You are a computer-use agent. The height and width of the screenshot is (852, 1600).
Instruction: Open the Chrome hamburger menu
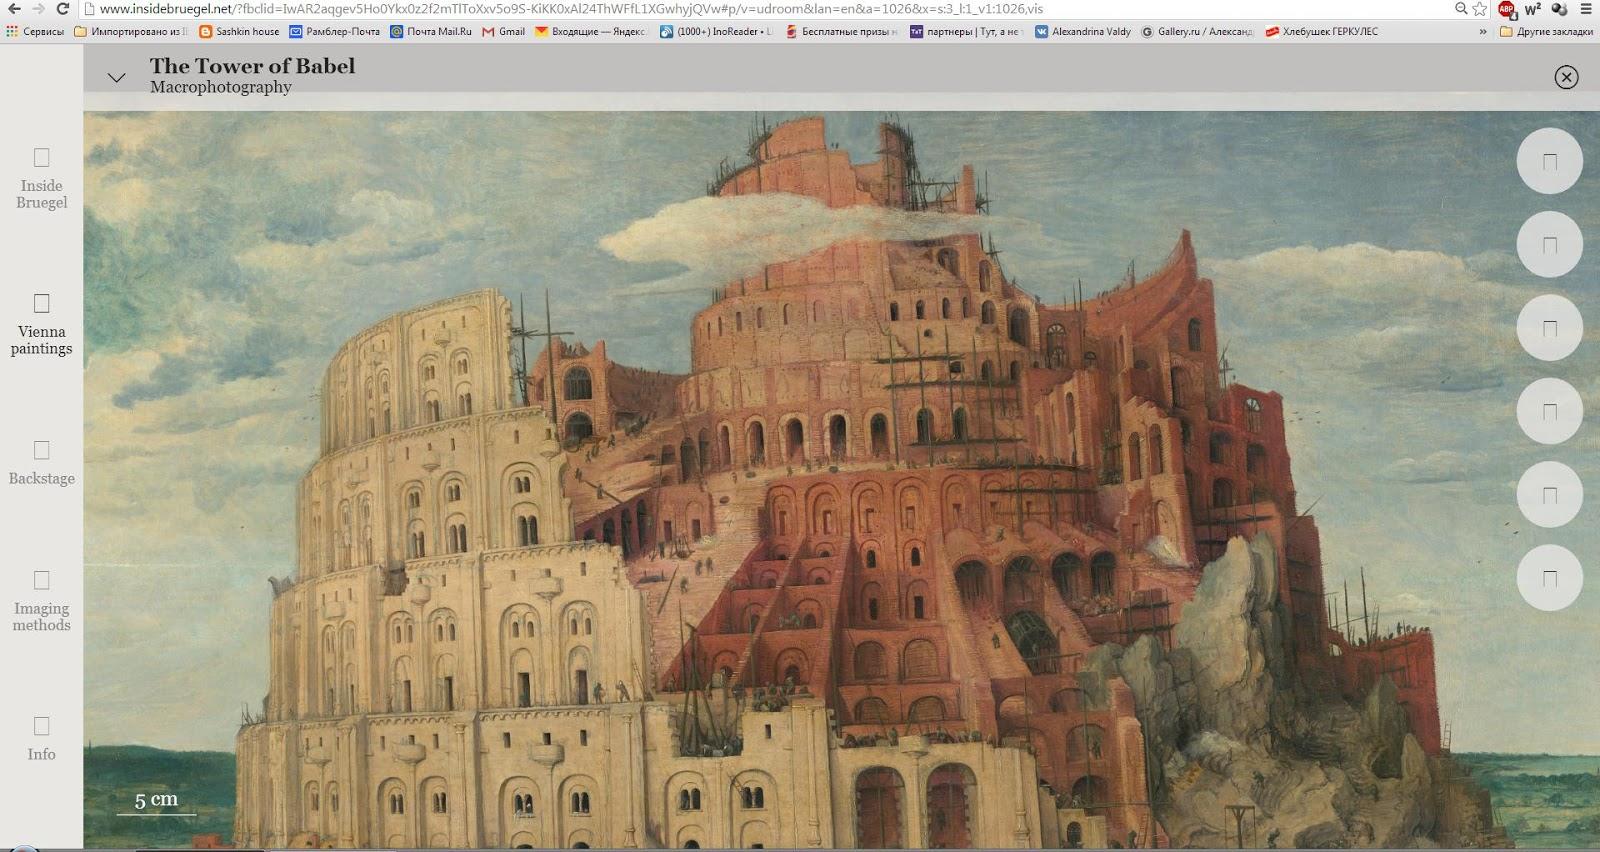click(1587, 9)
